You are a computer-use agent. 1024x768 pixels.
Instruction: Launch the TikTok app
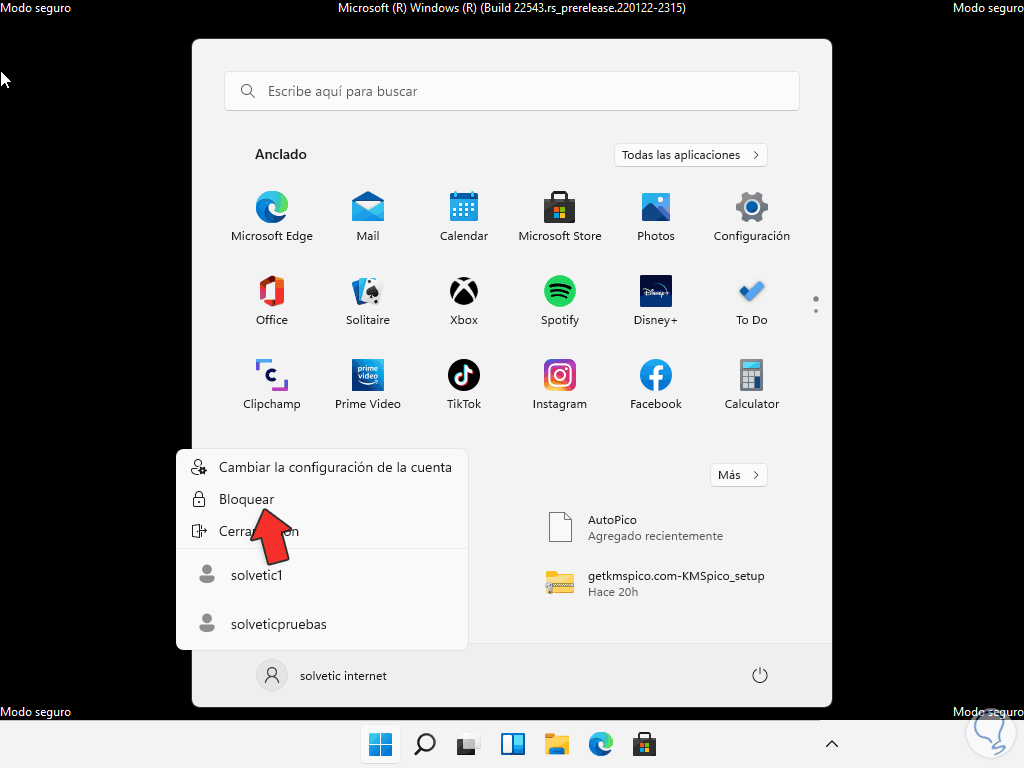pos(464,385)
